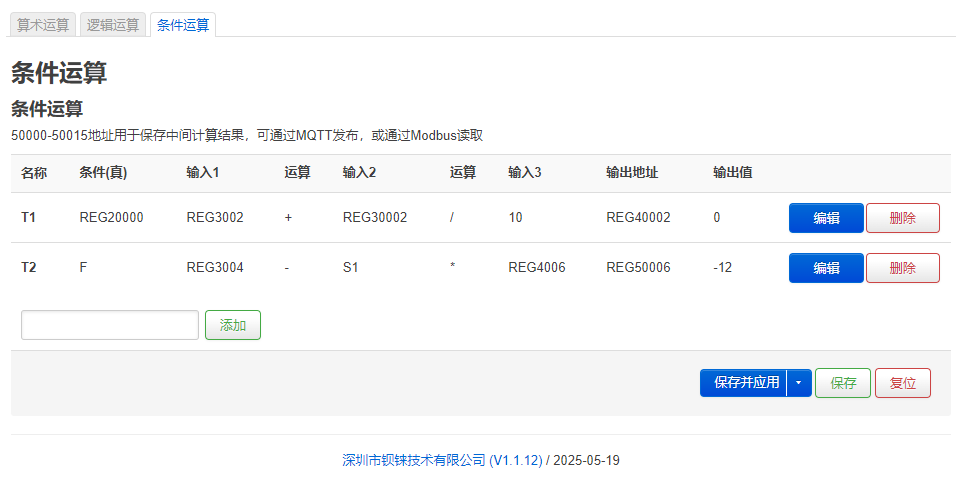
Task: Click the REG30002 input cell
Action: coord(375,218)
